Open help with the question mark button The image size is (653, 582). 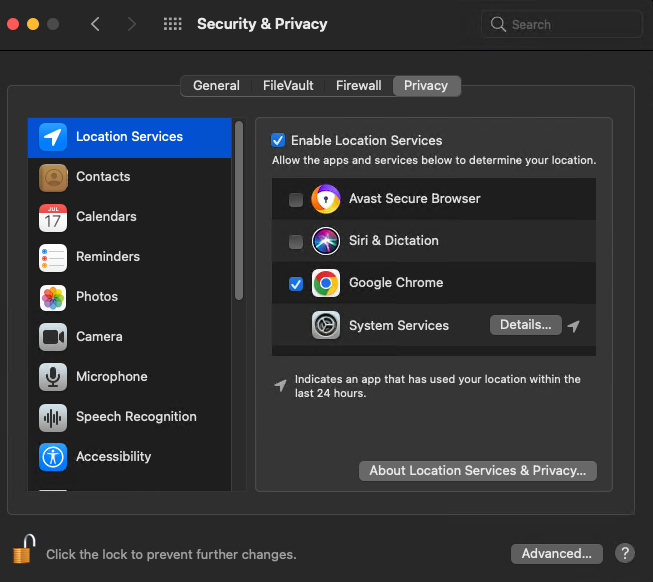pyautogui.click(x=625, y=553)
